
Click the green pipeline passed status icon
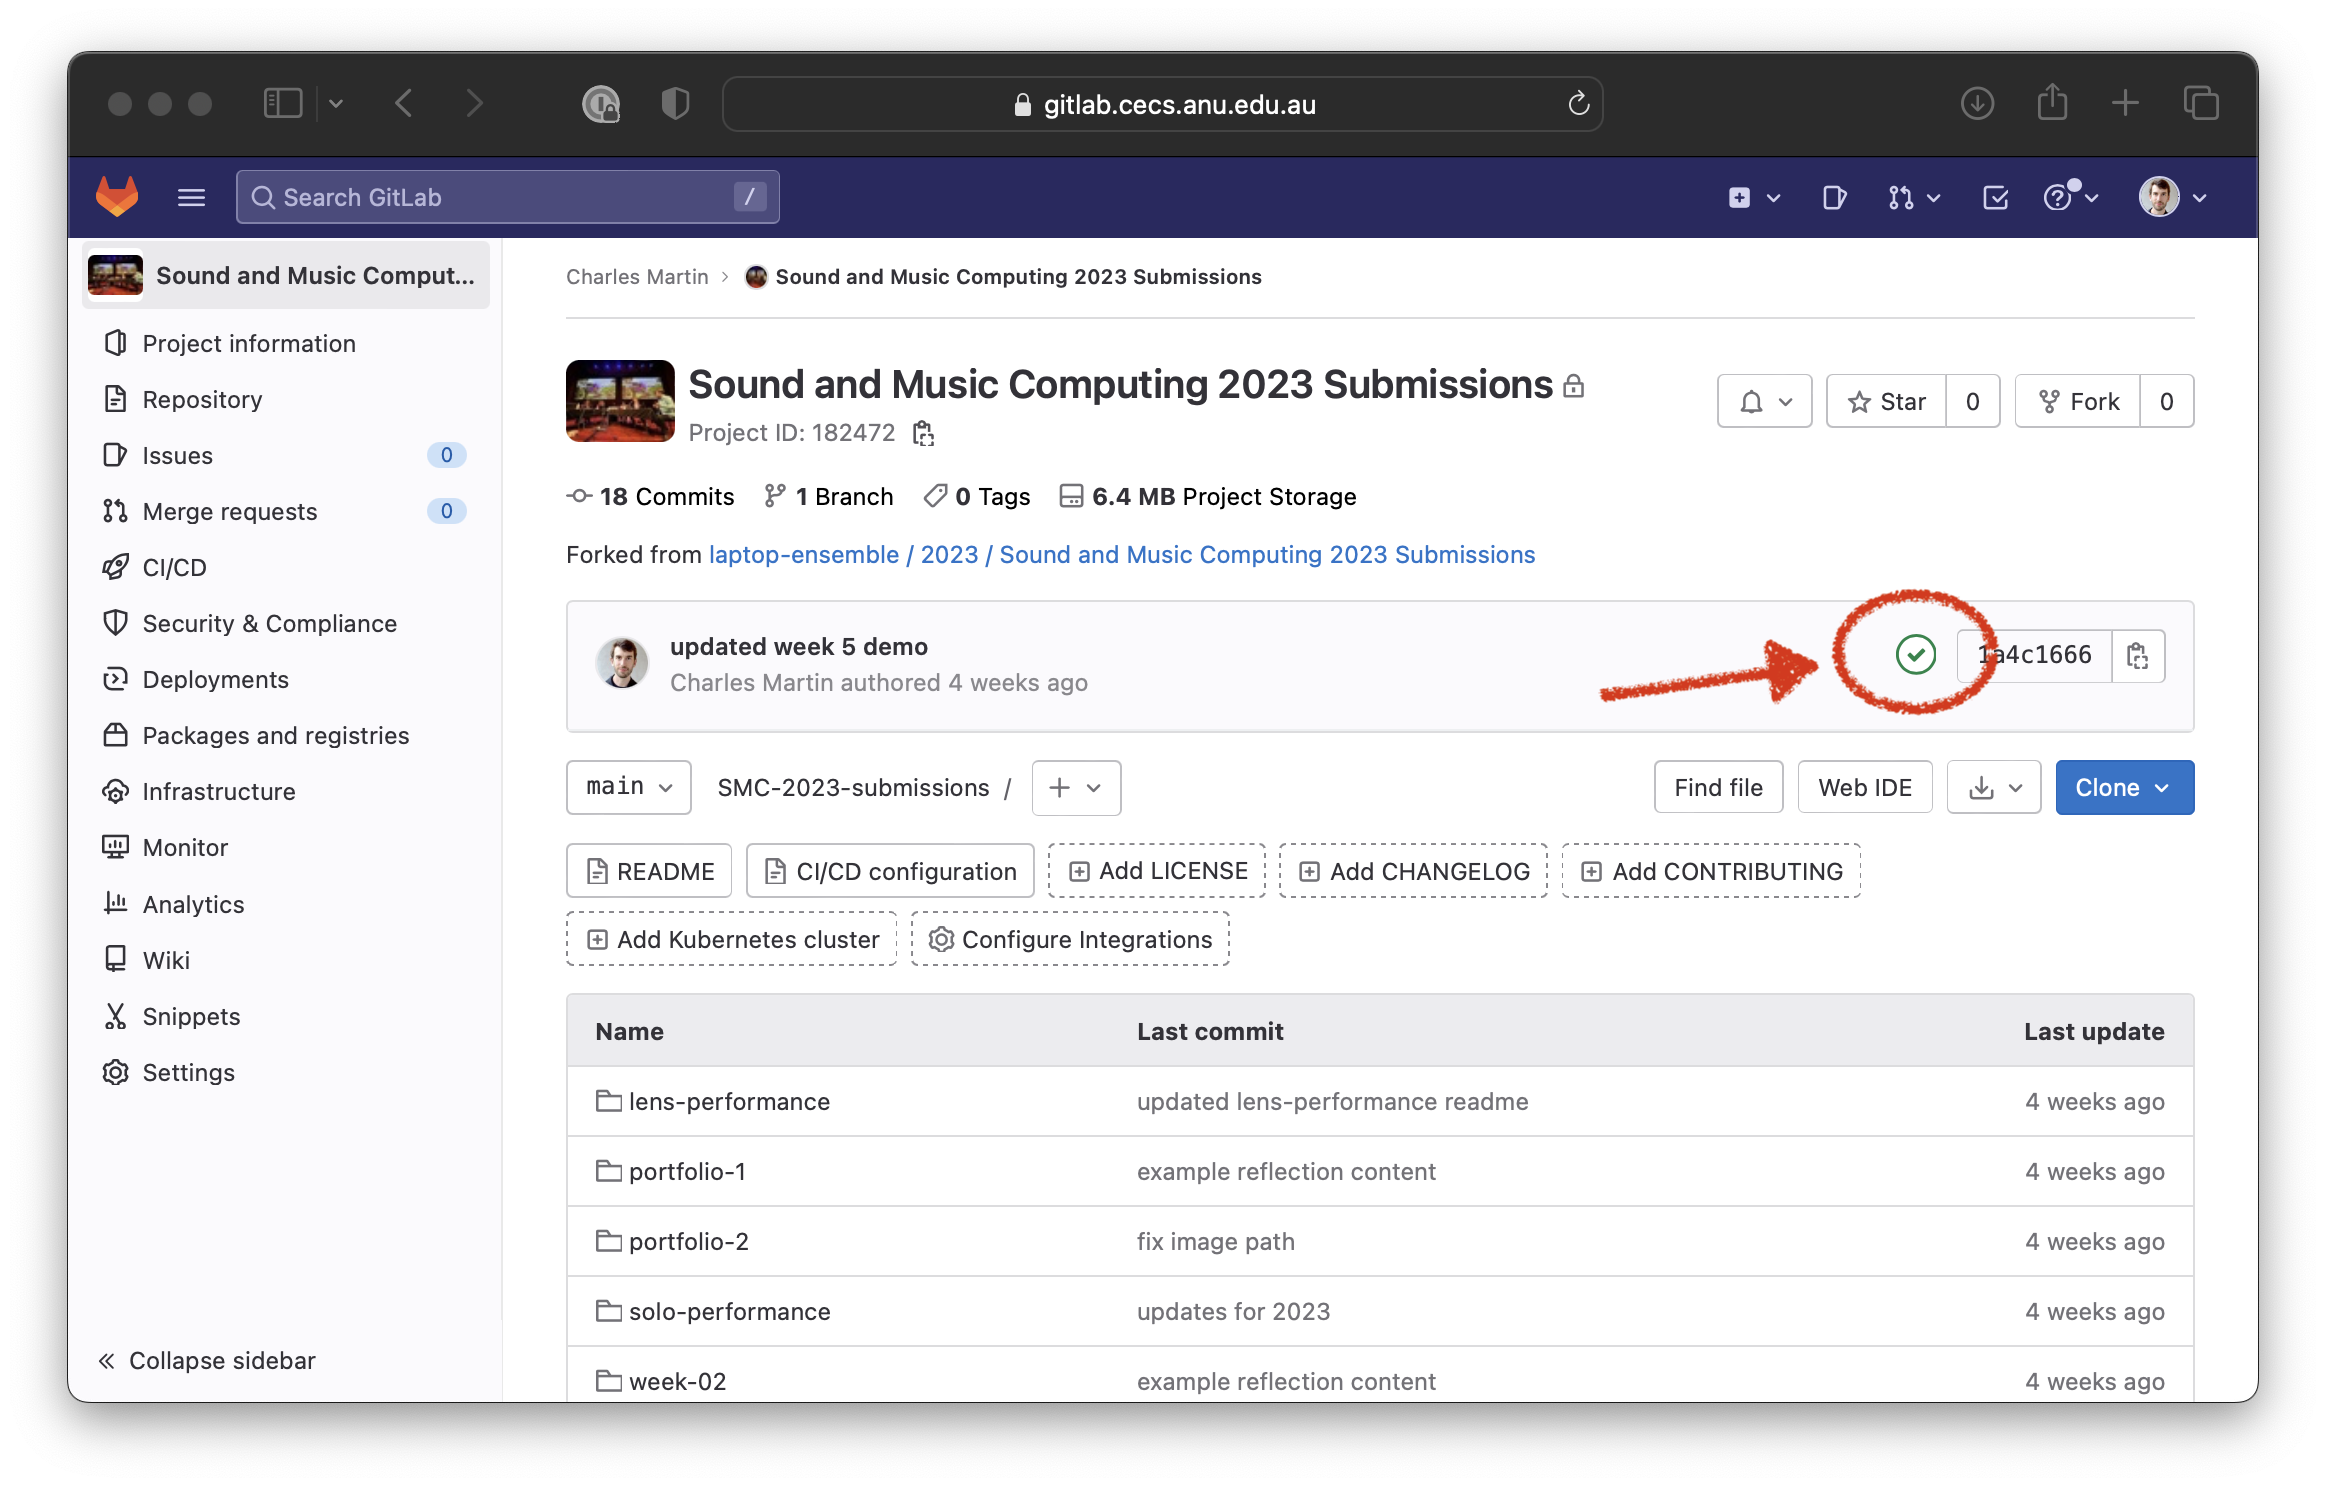(1915, 655)
